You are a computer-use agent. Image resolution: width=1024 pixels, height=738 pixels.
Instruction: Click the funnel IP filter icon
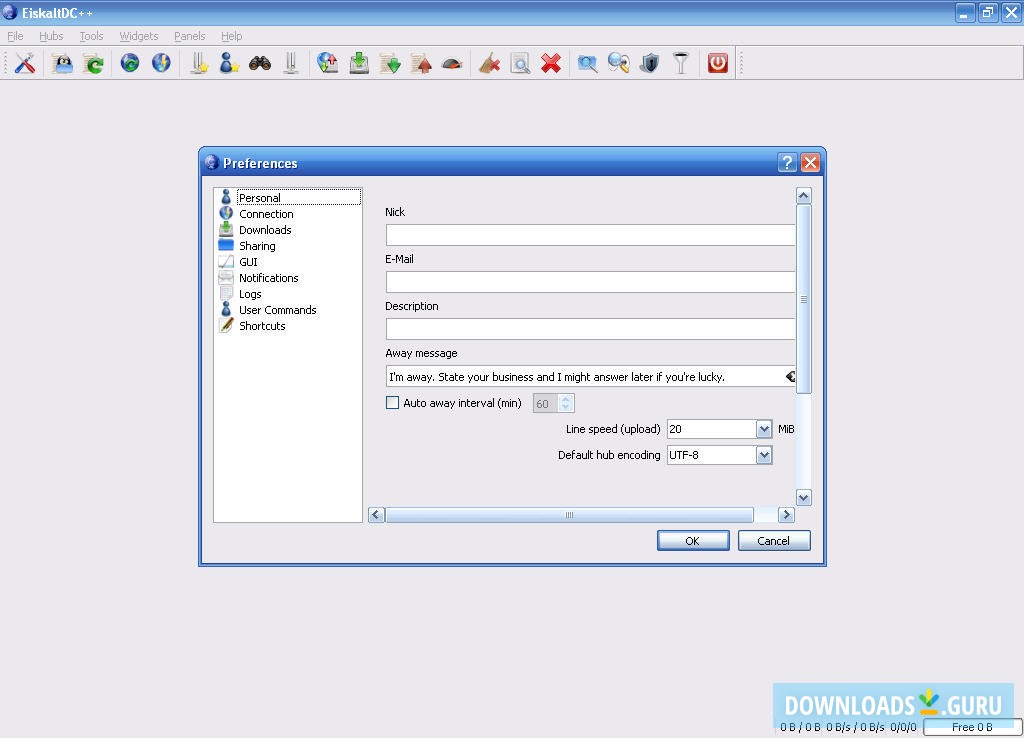click(680, 63)
